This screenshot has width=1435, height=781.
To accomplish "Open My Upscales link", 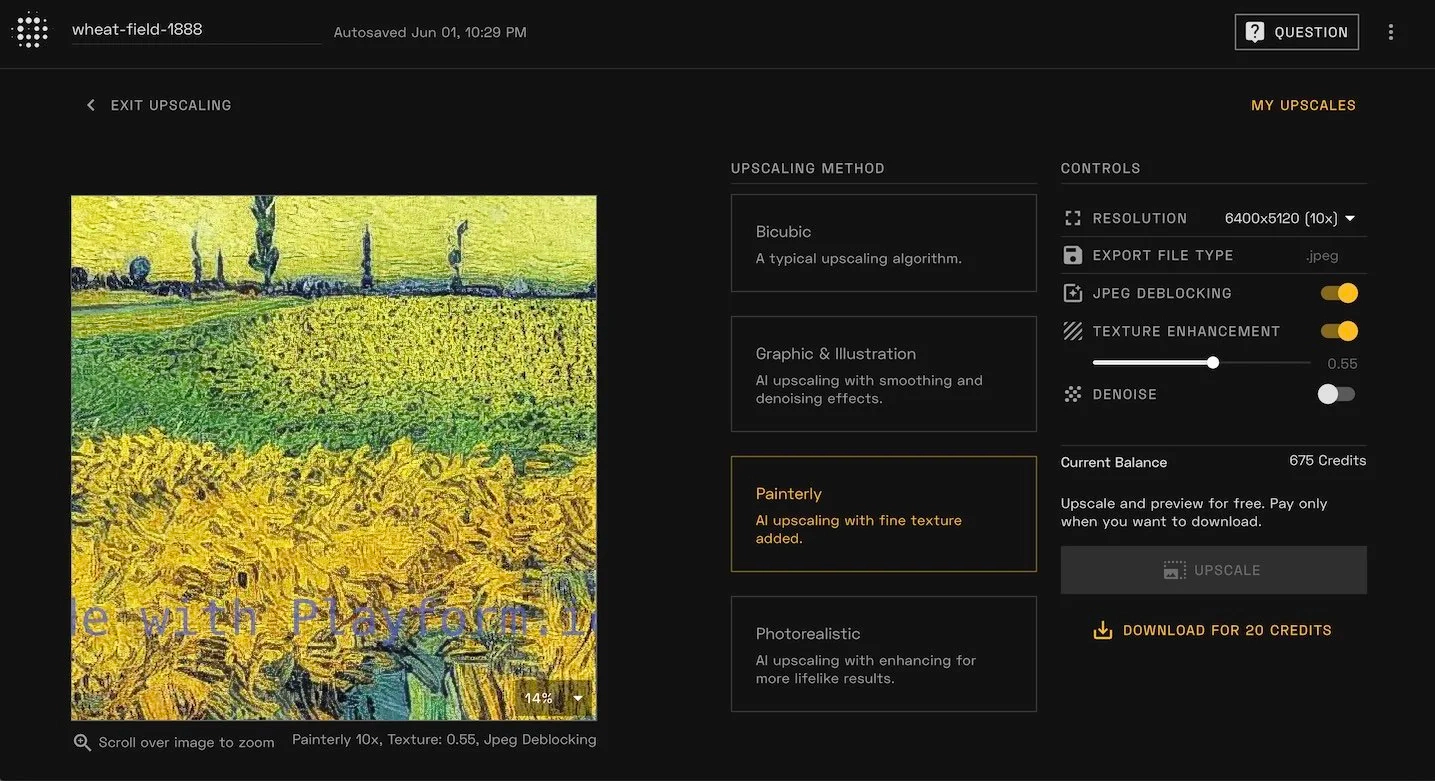I will [1303, 105].
